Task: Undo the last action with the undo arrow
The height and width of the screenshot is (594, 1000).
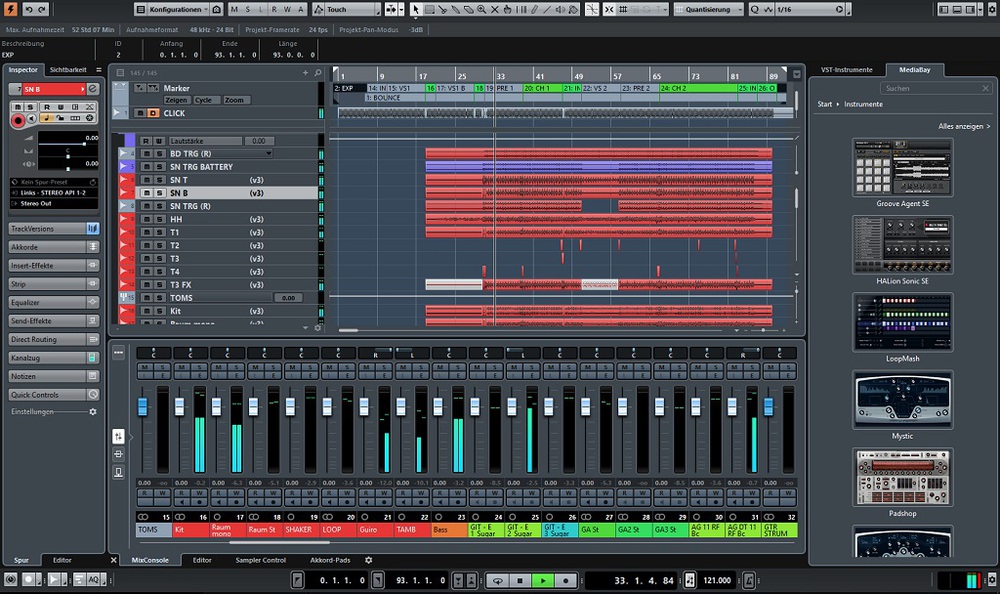Action: (x=29, y=9)
